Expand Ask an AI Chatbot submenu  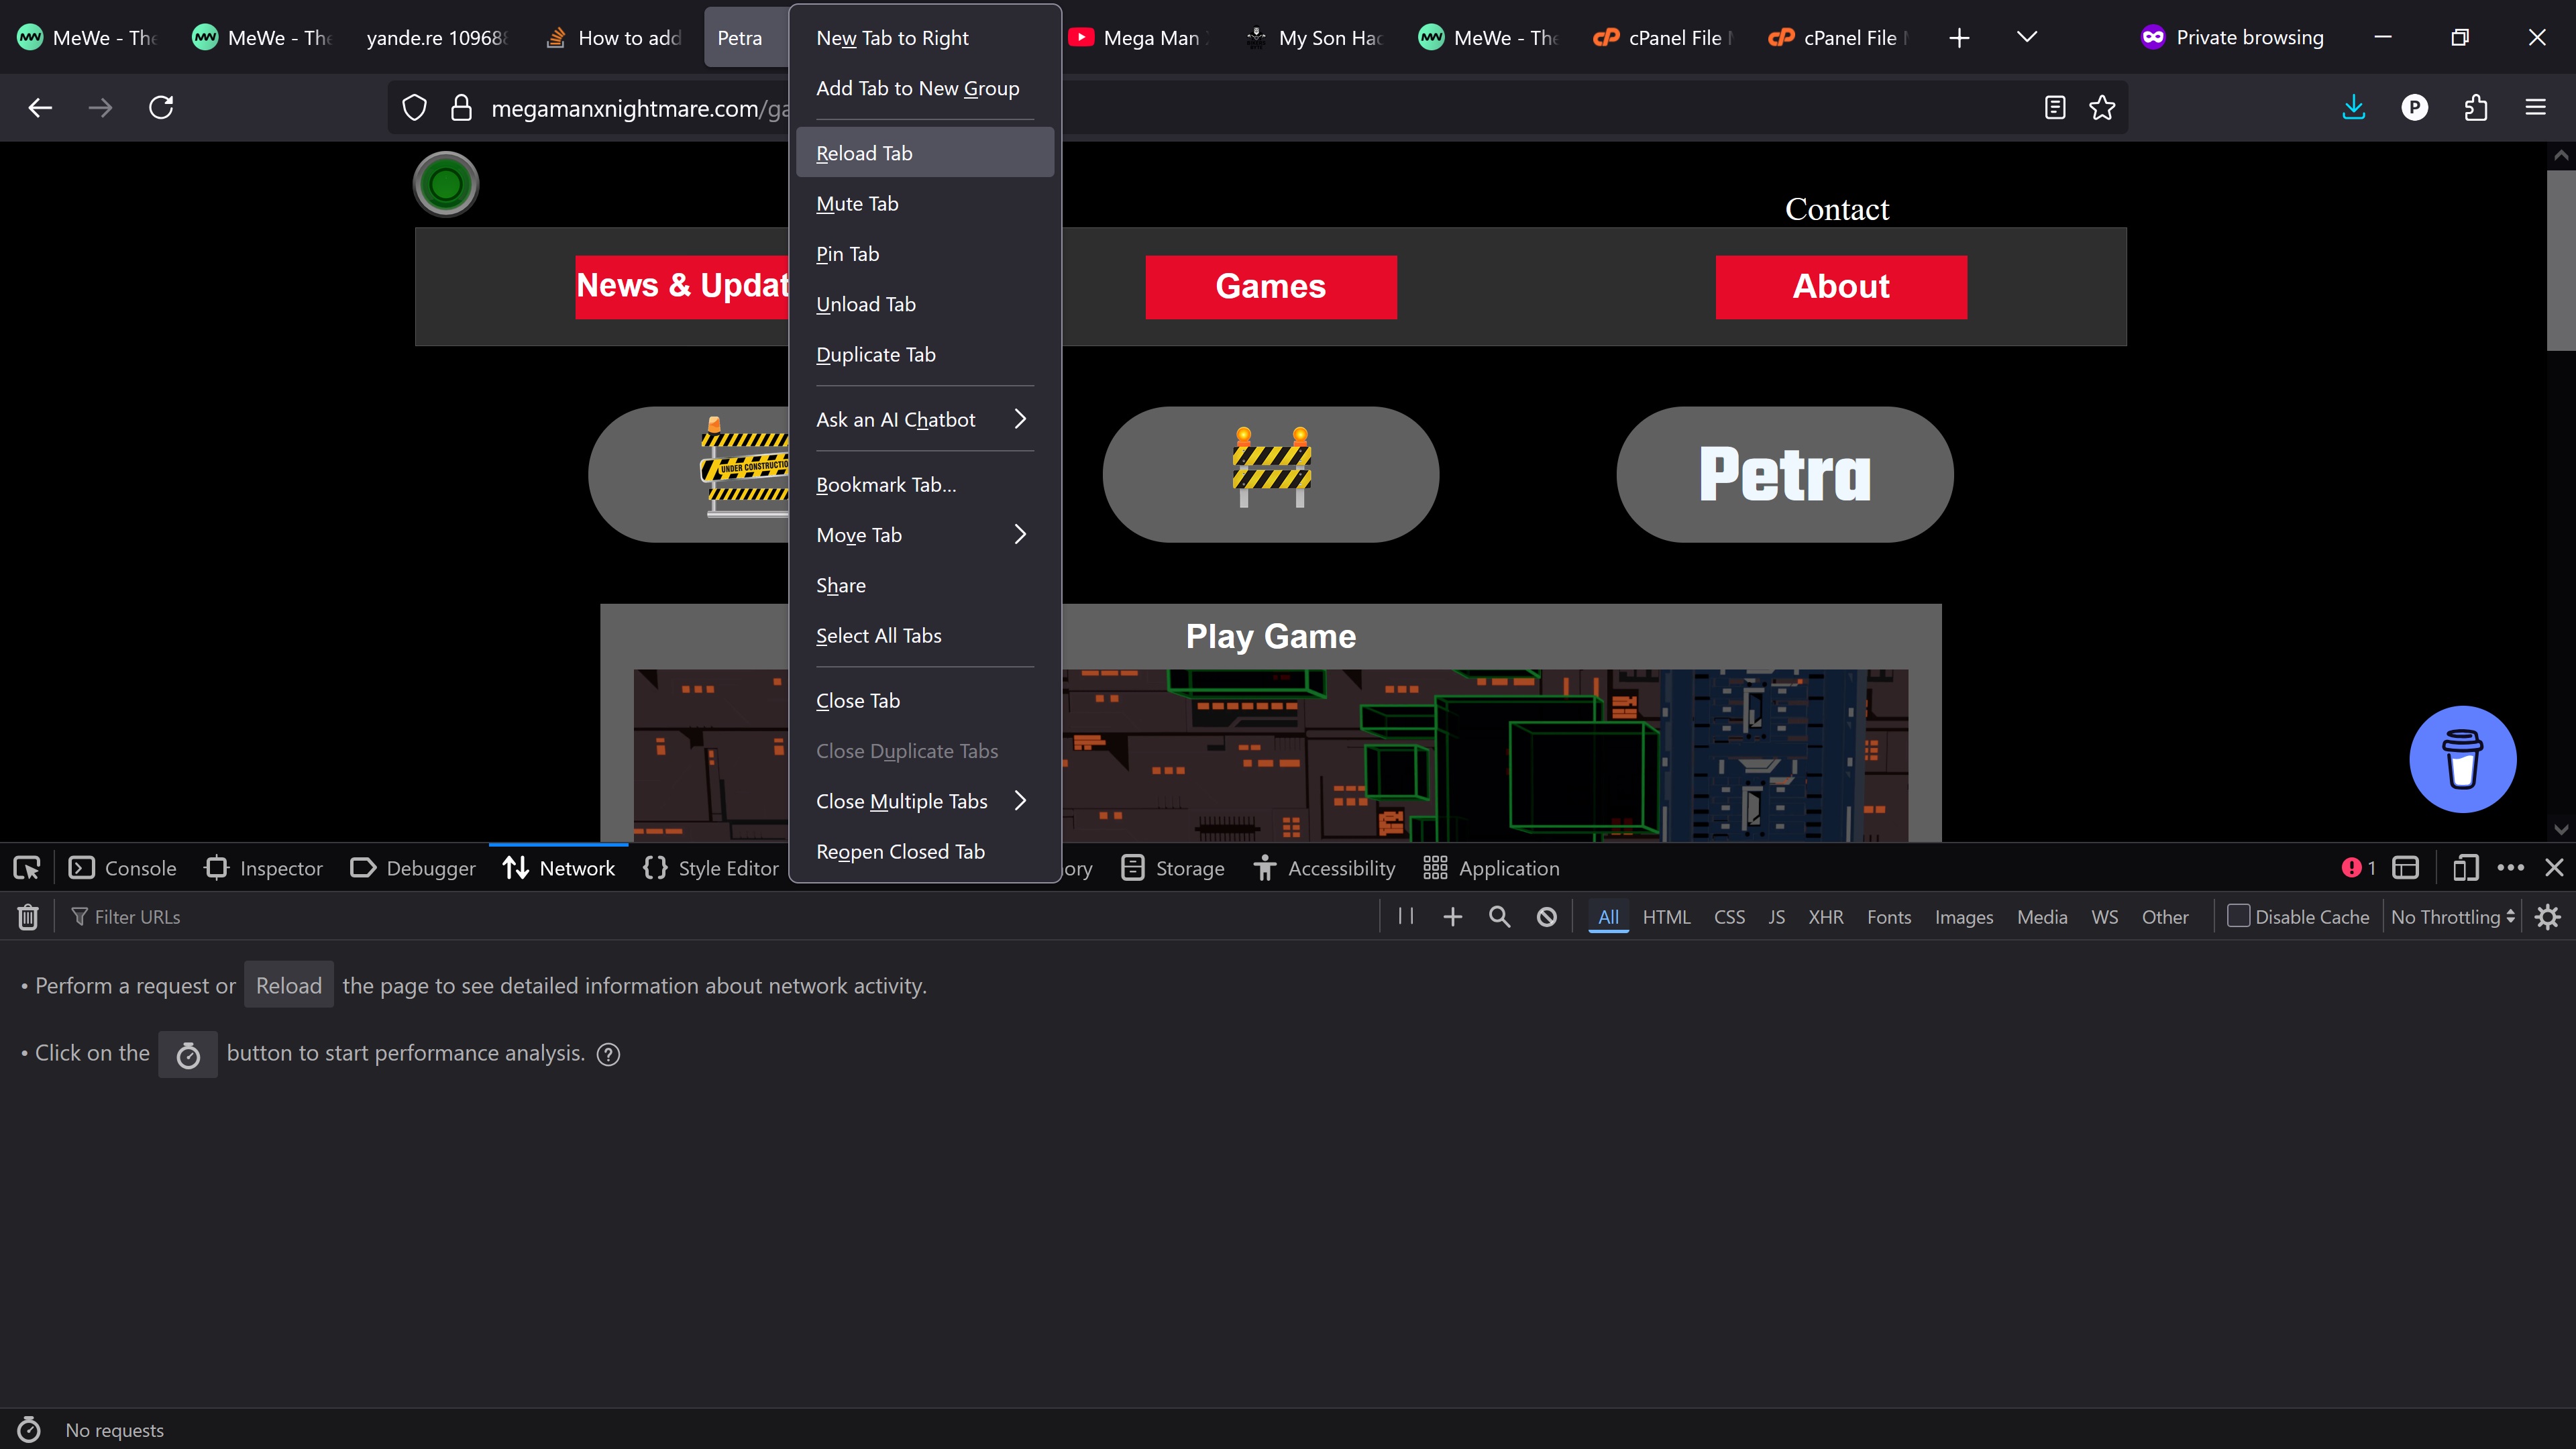[x=924, y=420]
